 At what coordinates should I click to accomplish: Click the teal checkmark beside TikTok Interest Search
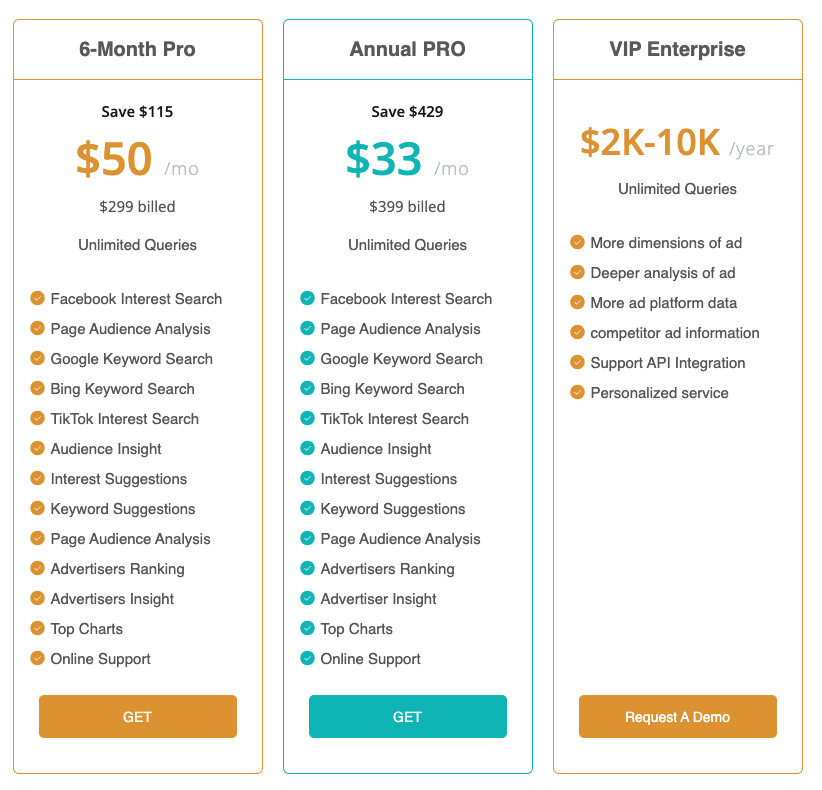(308, 418)
